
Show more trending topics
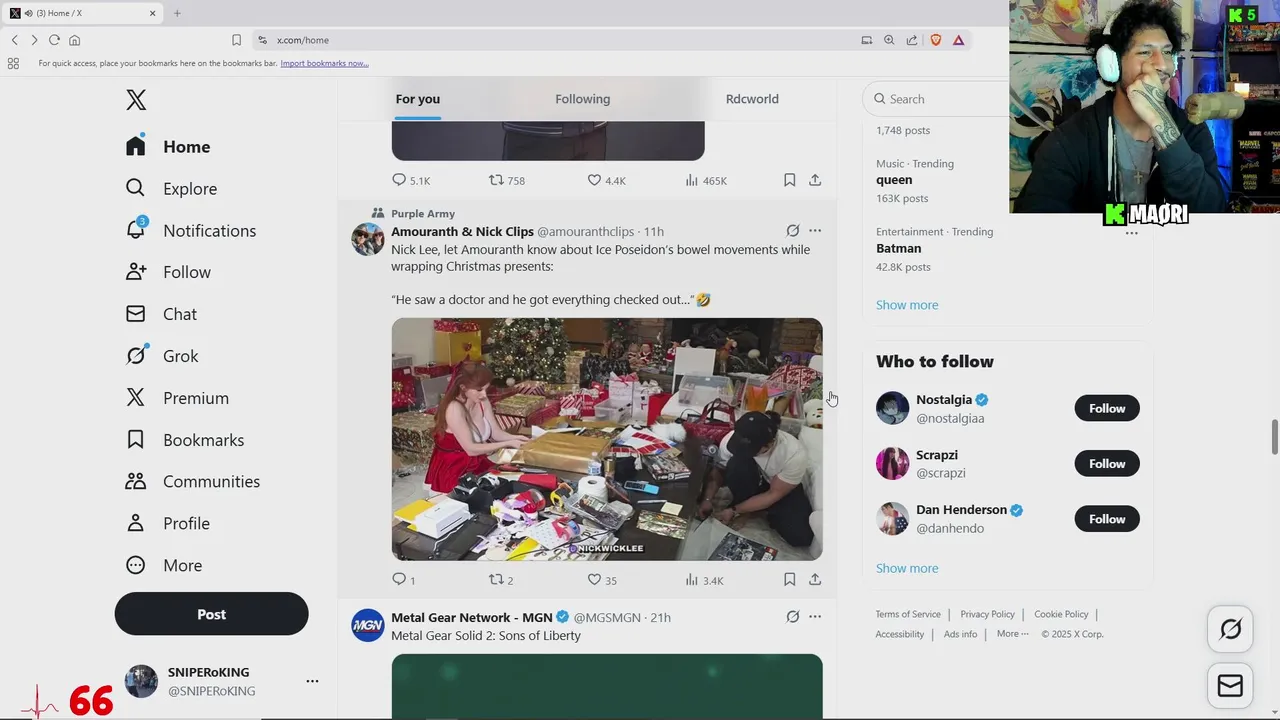click(907, 305)
